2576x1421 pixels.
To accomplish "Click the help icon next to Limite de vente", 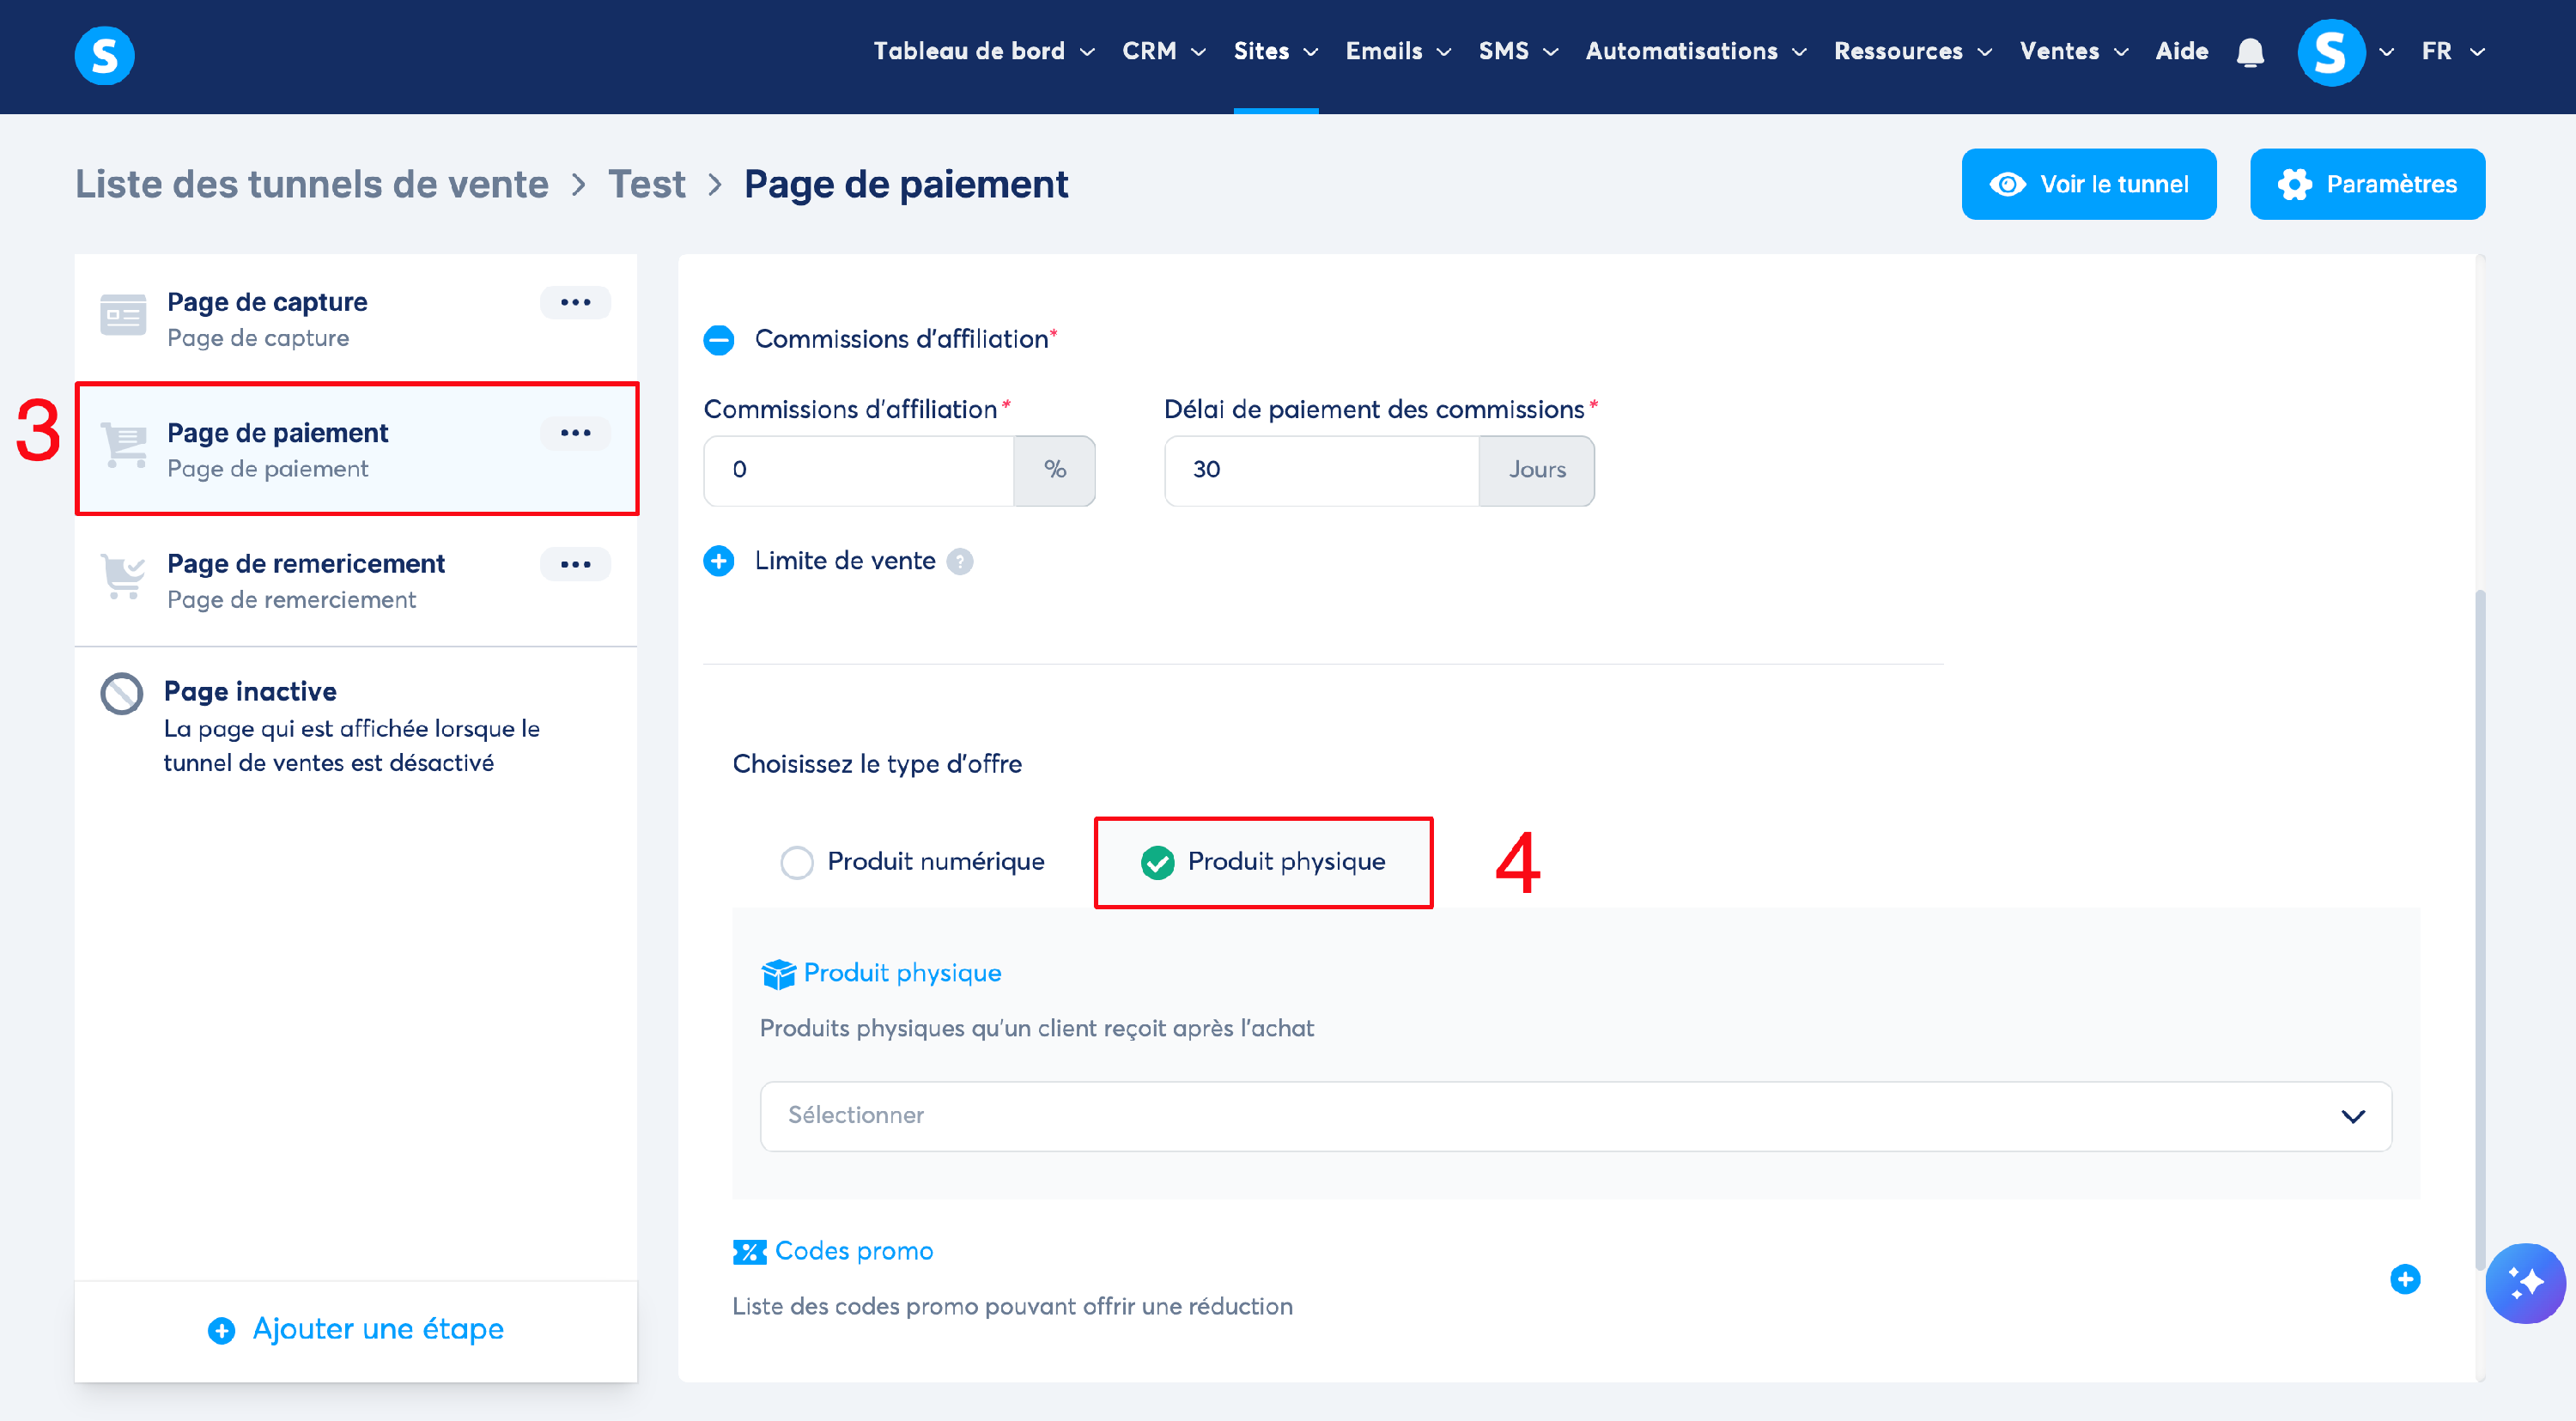I will 960,562.
